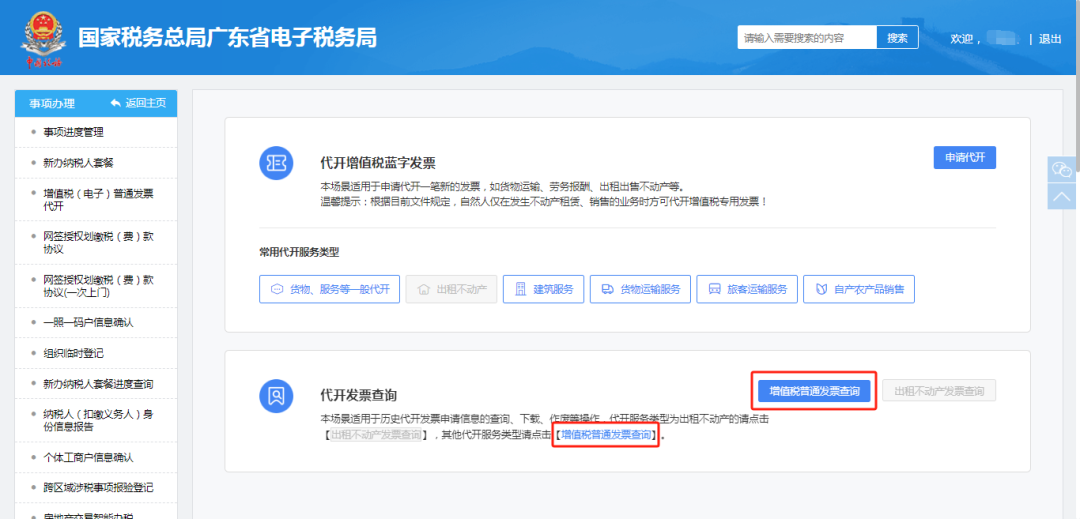This screenshot has width=1080, height=519.
Task: Click icon in 自产农产品销售 button
Action: [821, 289]
